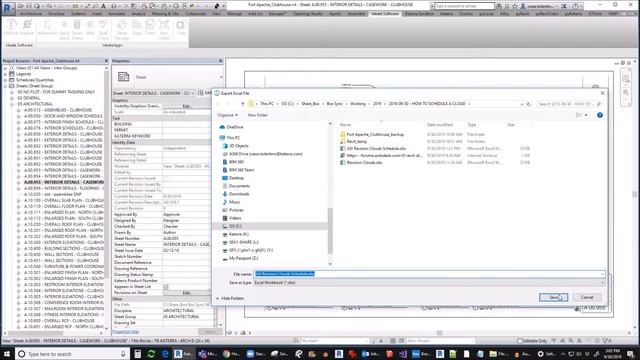
Task: Click Save in the Export Excel File dialog
Action: tap(553, 297)
